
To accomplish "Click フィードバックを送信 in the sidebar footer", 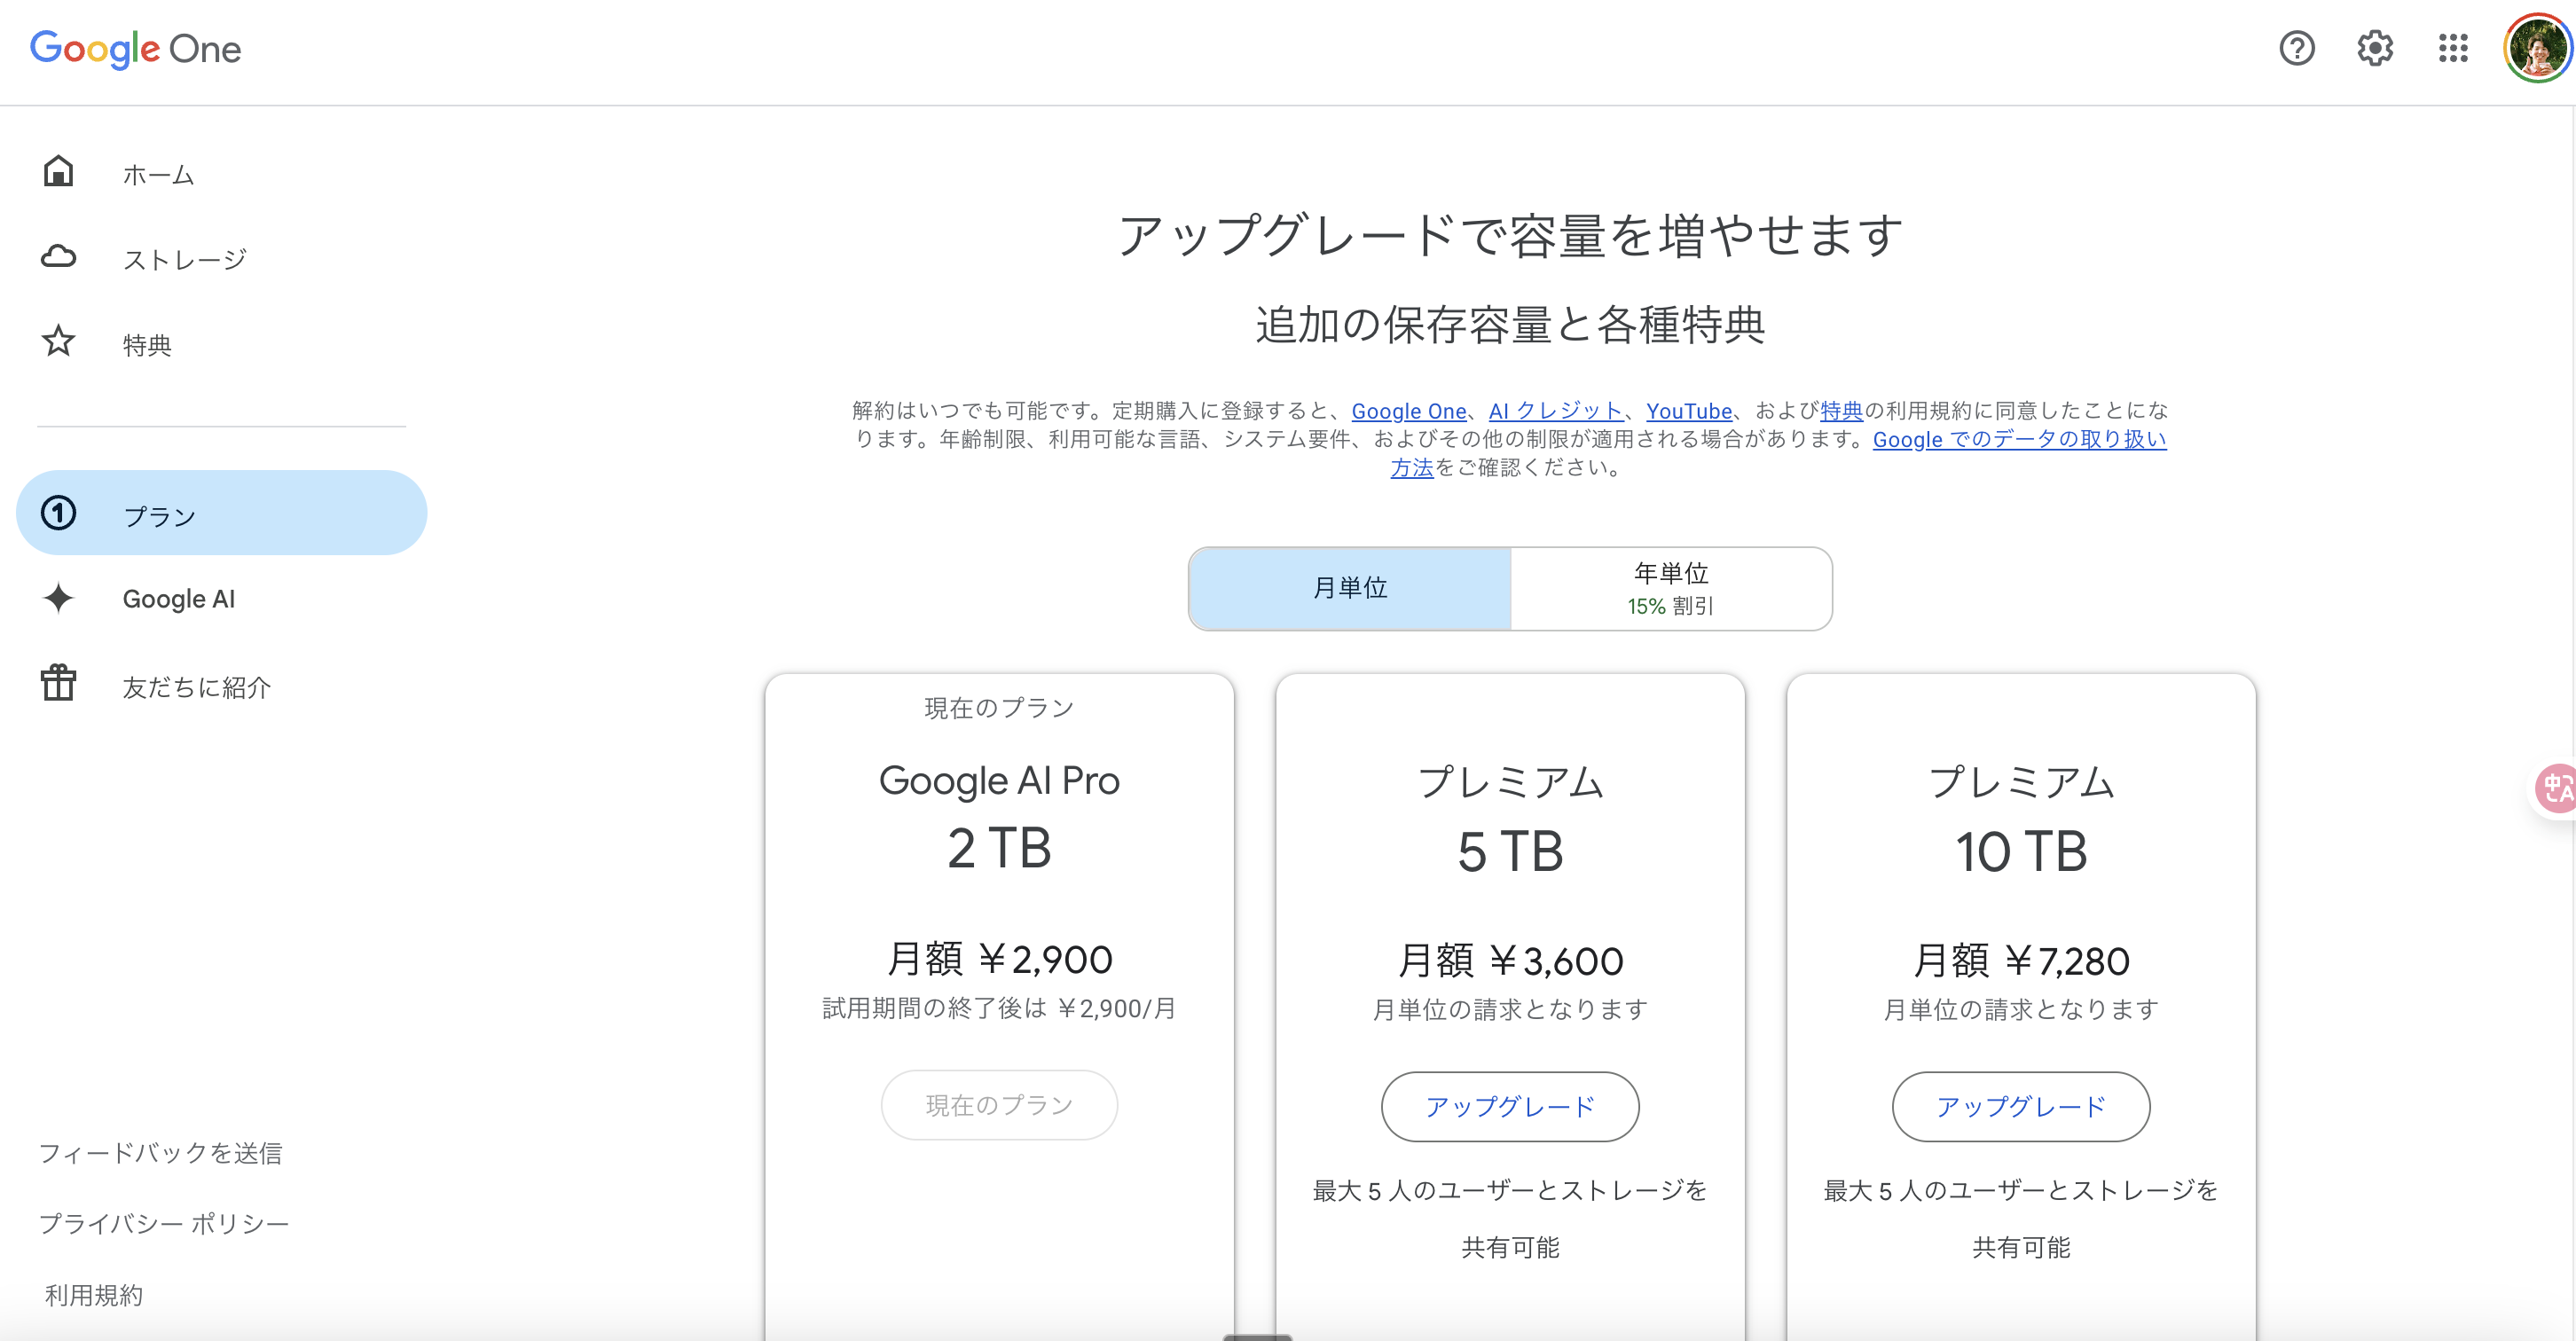I will coord(160,1153).
